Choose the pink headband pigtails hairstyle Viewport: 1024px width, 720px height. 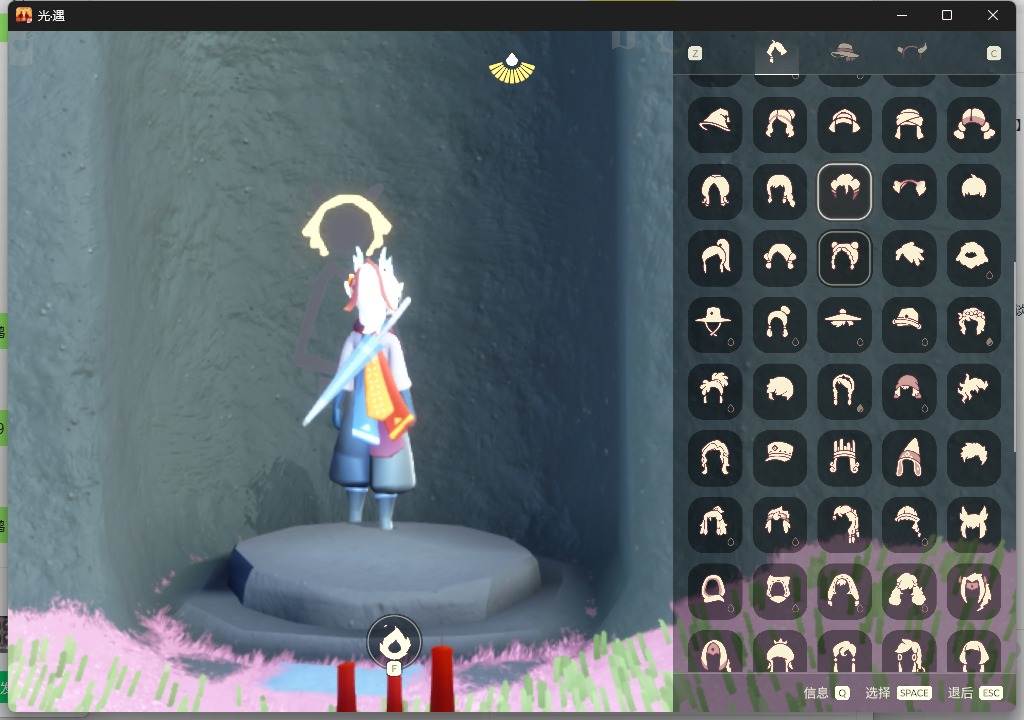pos(908,191)
